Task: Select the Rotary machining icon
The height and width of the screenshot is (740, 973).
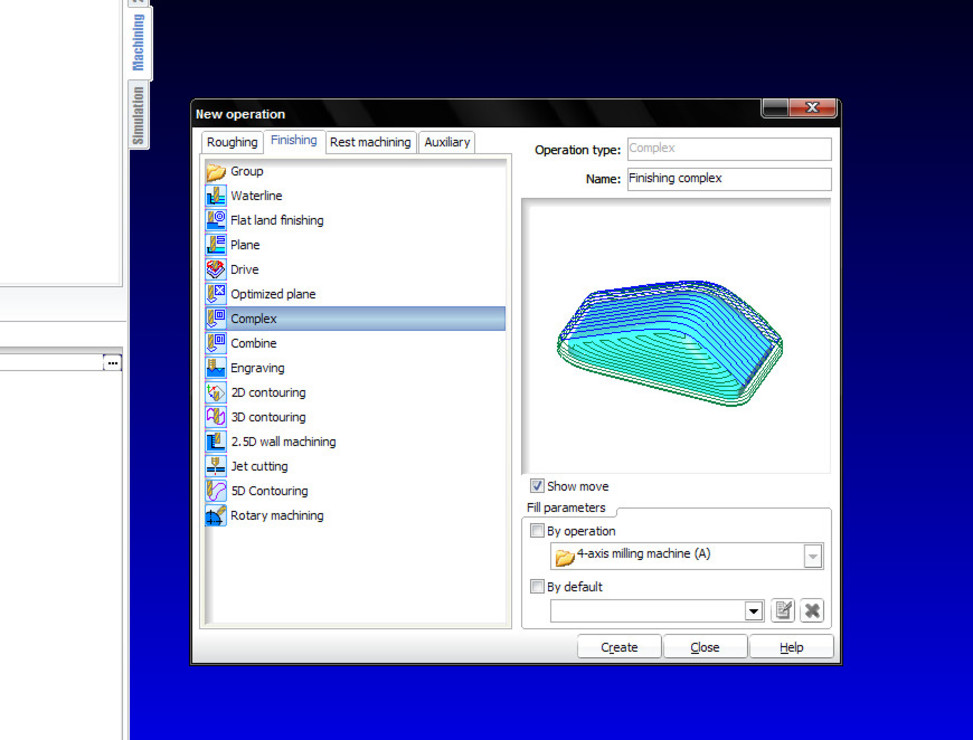Action: [x=216, y=515]
